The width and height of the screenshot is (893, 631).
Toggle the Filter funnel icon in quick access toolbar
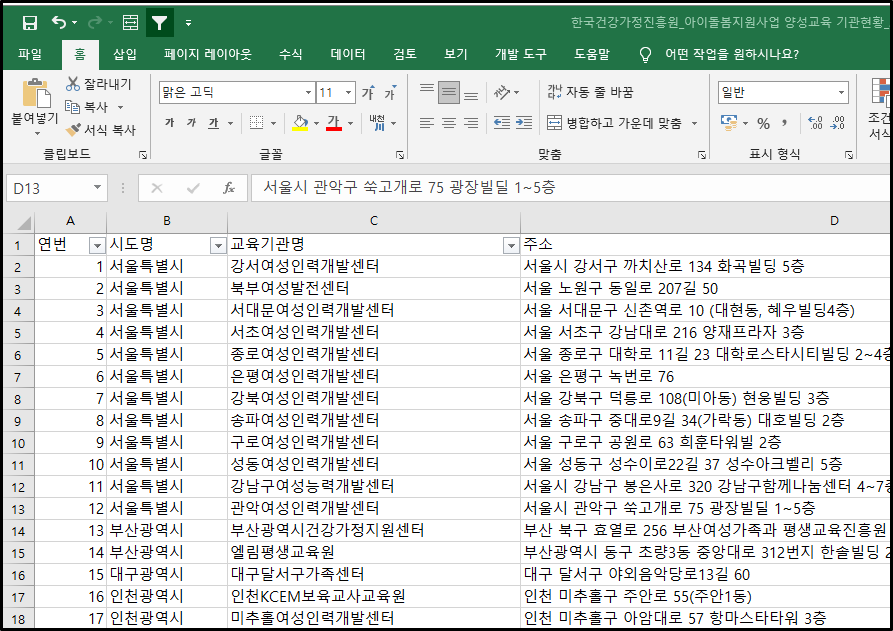[159, 23]
